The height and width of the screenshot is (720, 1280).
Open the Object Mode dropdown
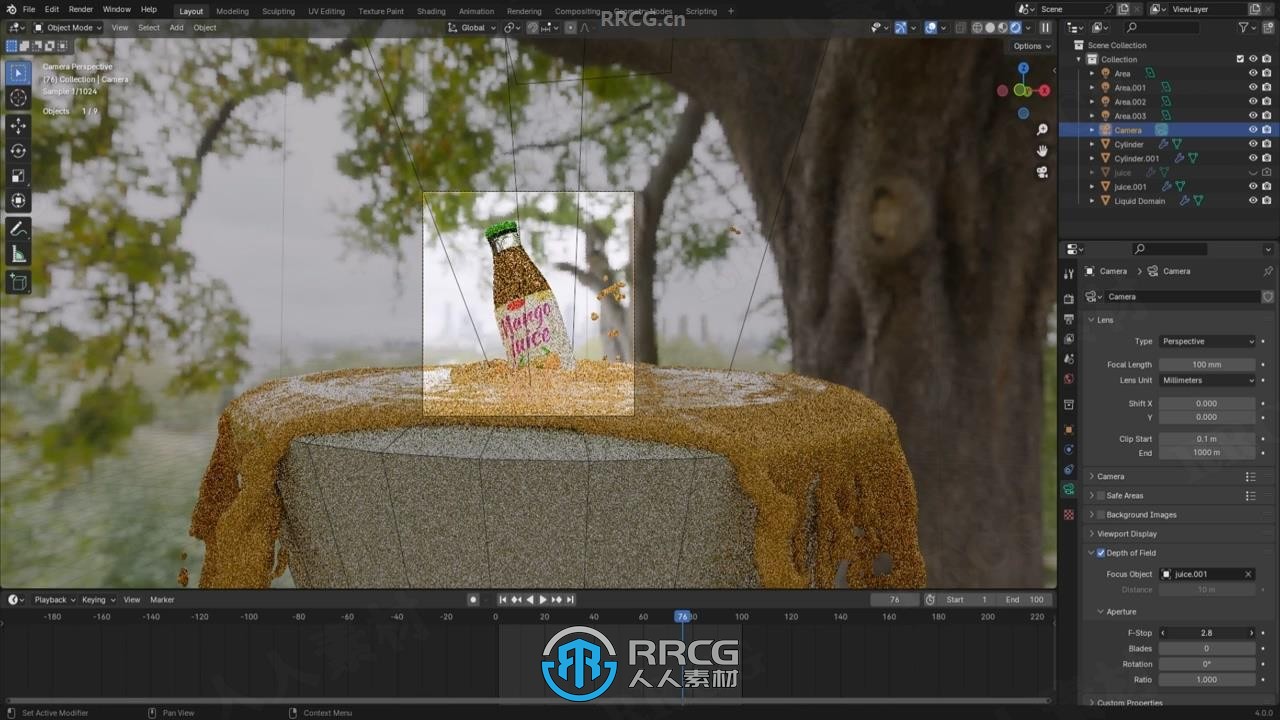pos(67,28)
